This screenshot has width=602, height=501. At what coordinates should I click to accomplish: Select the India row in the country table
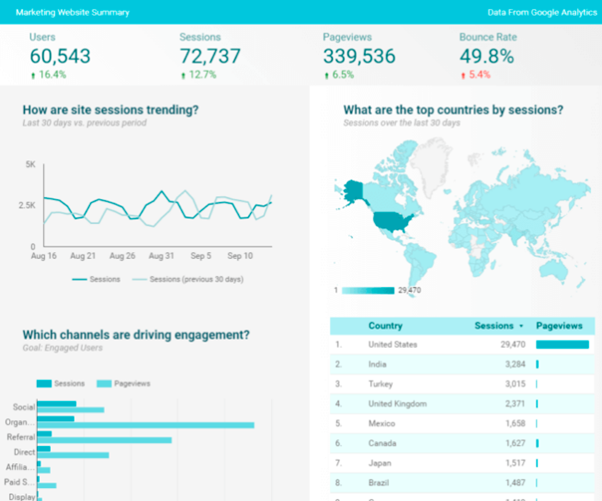coord(458,363)
